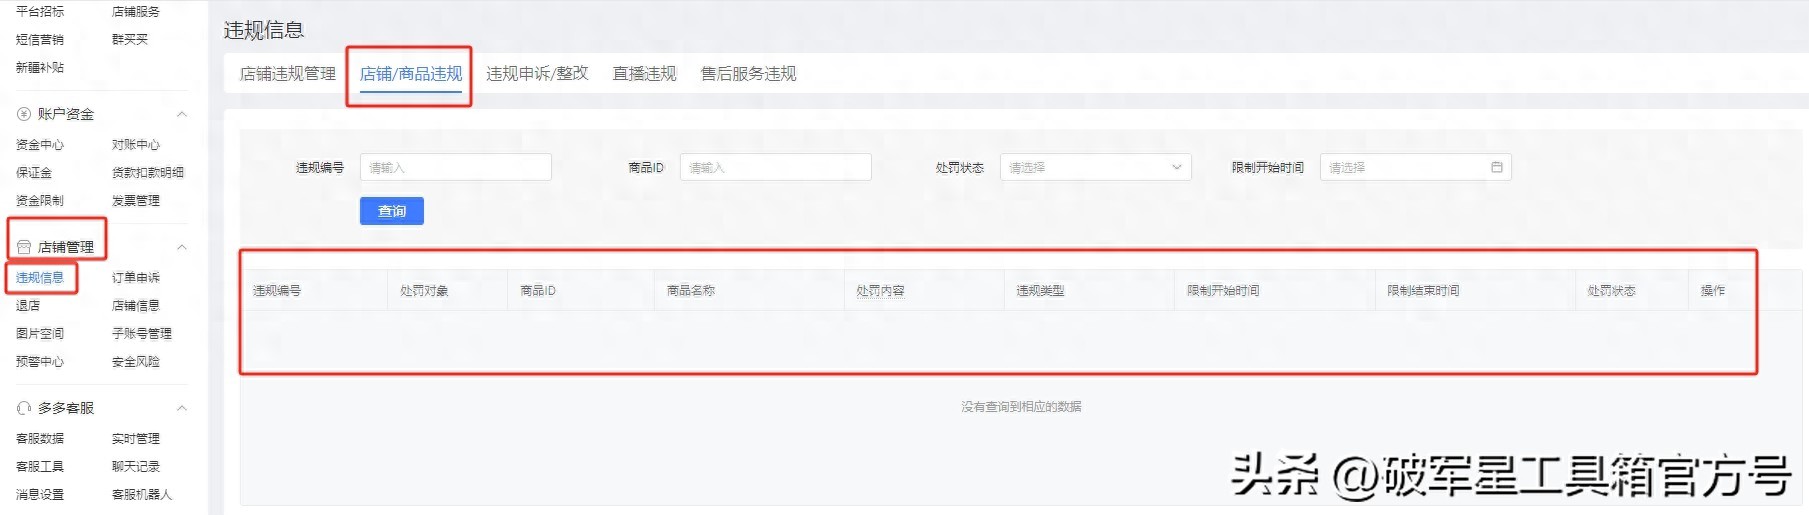Open the 售后服务违规 tab
This screenshot has width=1809, height=515.
point(748,74)
